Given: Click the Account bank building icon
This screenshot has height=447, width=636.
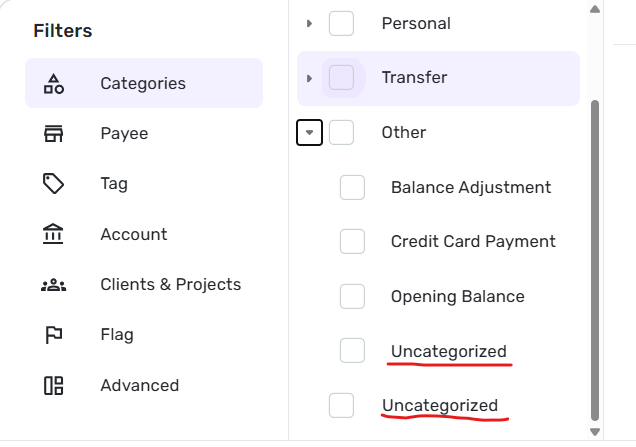Looking at the screenshot, I should [53, 234].
